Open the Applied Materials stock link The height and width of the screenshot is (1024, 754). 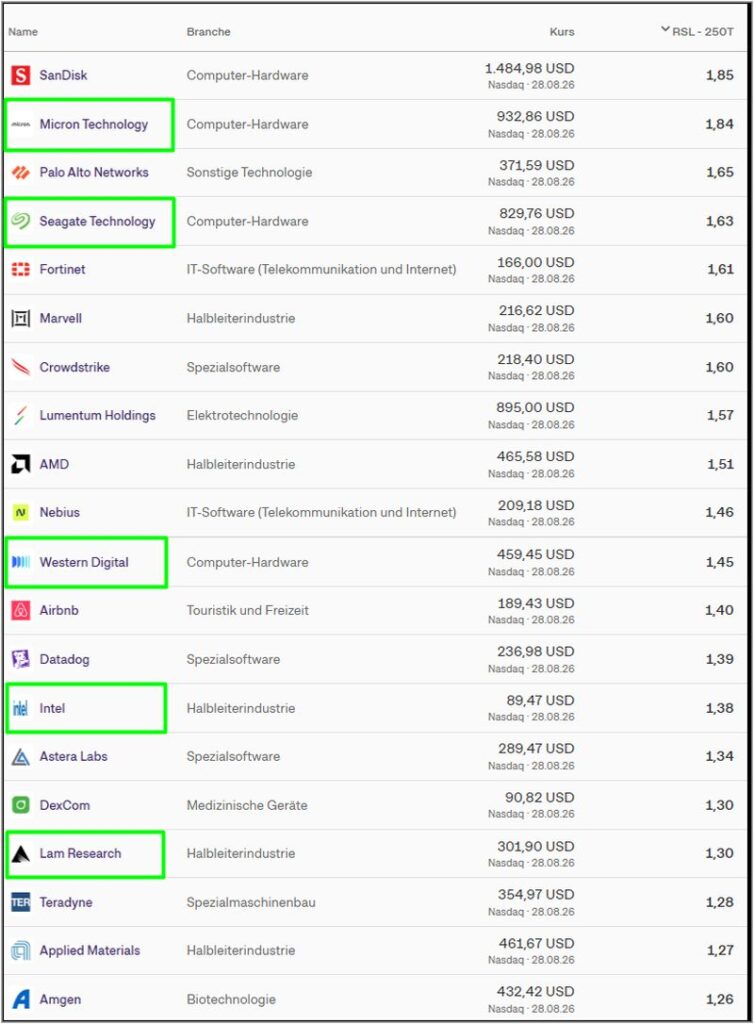(90, 951)
